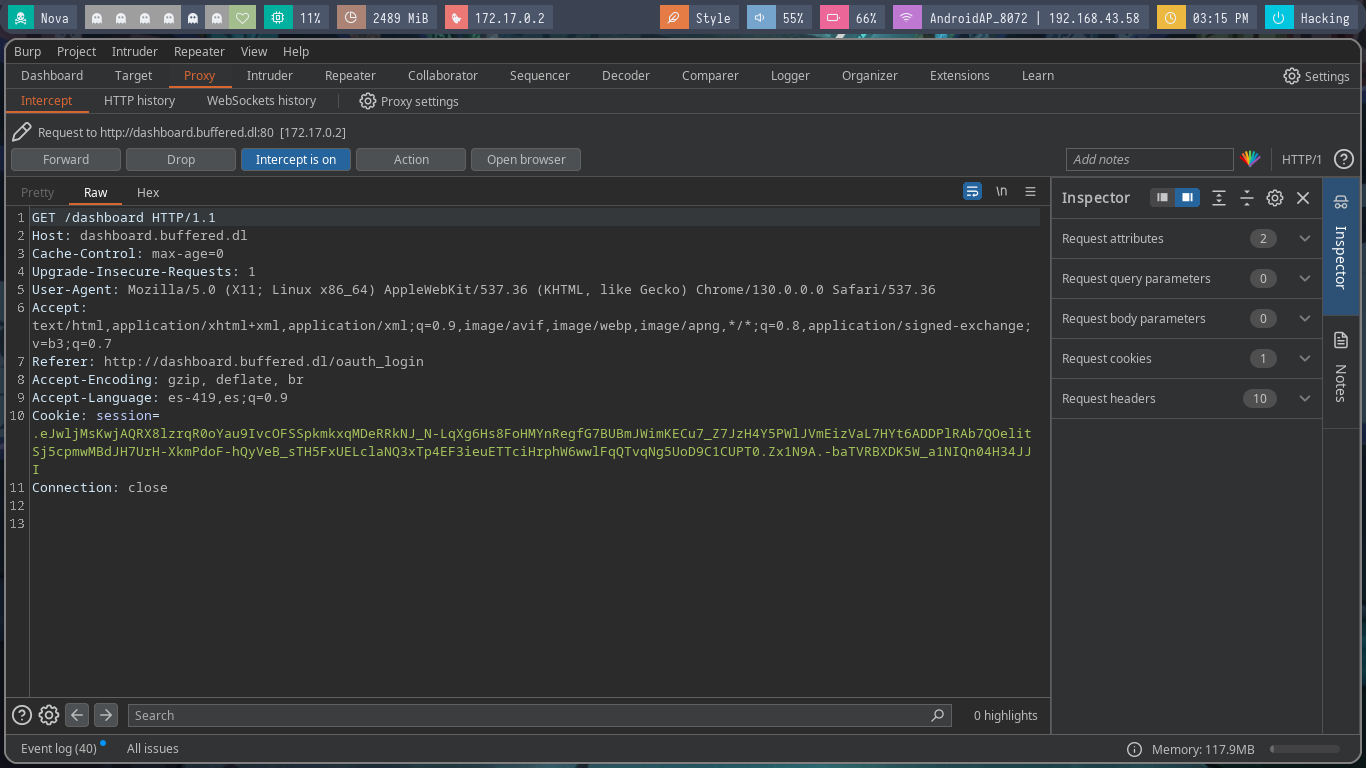Toggle the 'Intercept is on' button
This screenshot has height=768, width=1366.
click(x=296, y=159)
